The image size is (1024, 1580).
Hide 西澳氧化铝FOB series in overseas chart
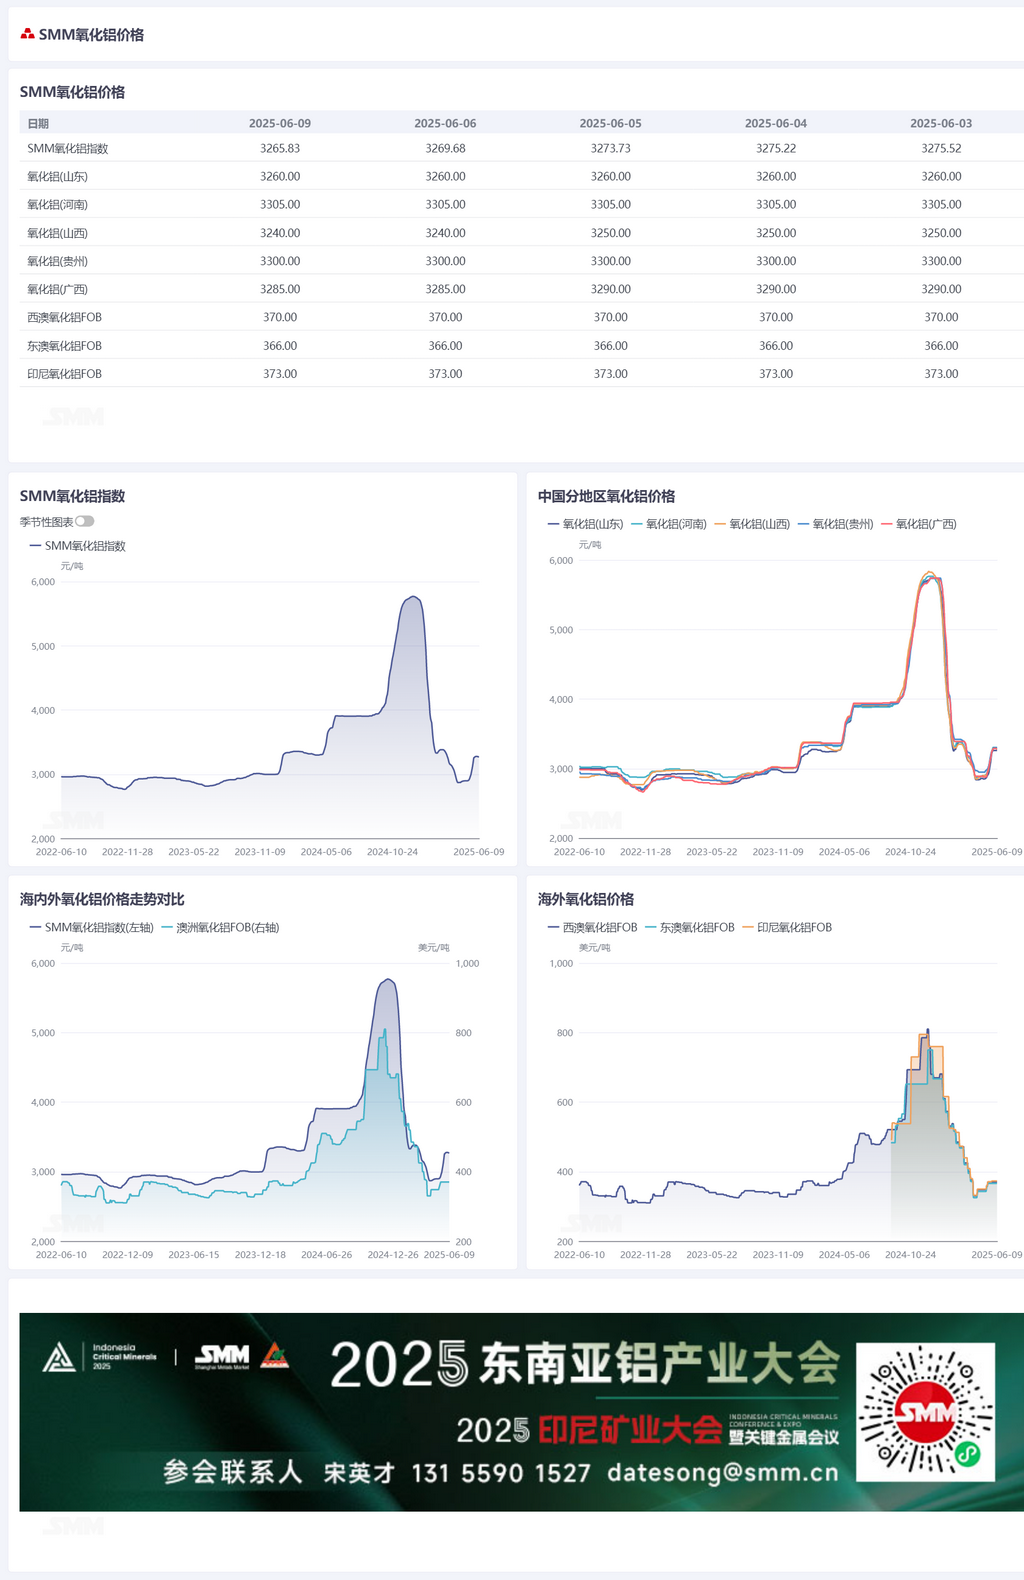click(x=592, y=928)
